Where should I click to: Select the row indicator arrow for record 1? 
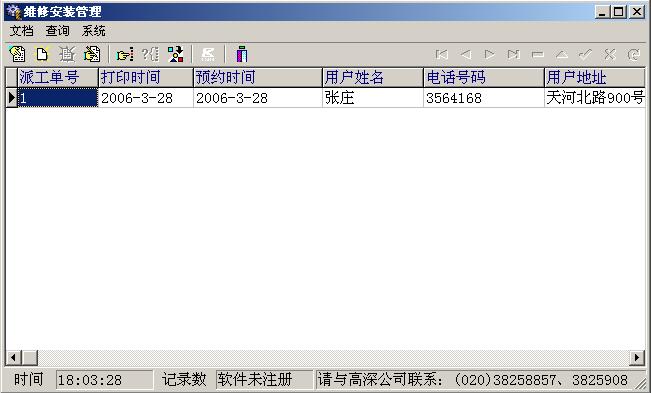coord(11,98)
